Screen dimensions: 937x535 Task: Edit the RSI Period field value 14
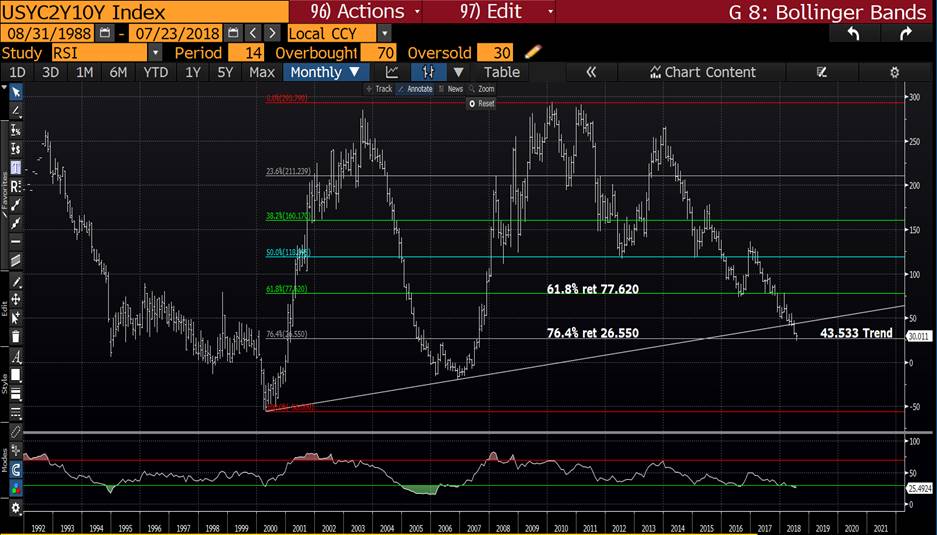tap(246, 53)
